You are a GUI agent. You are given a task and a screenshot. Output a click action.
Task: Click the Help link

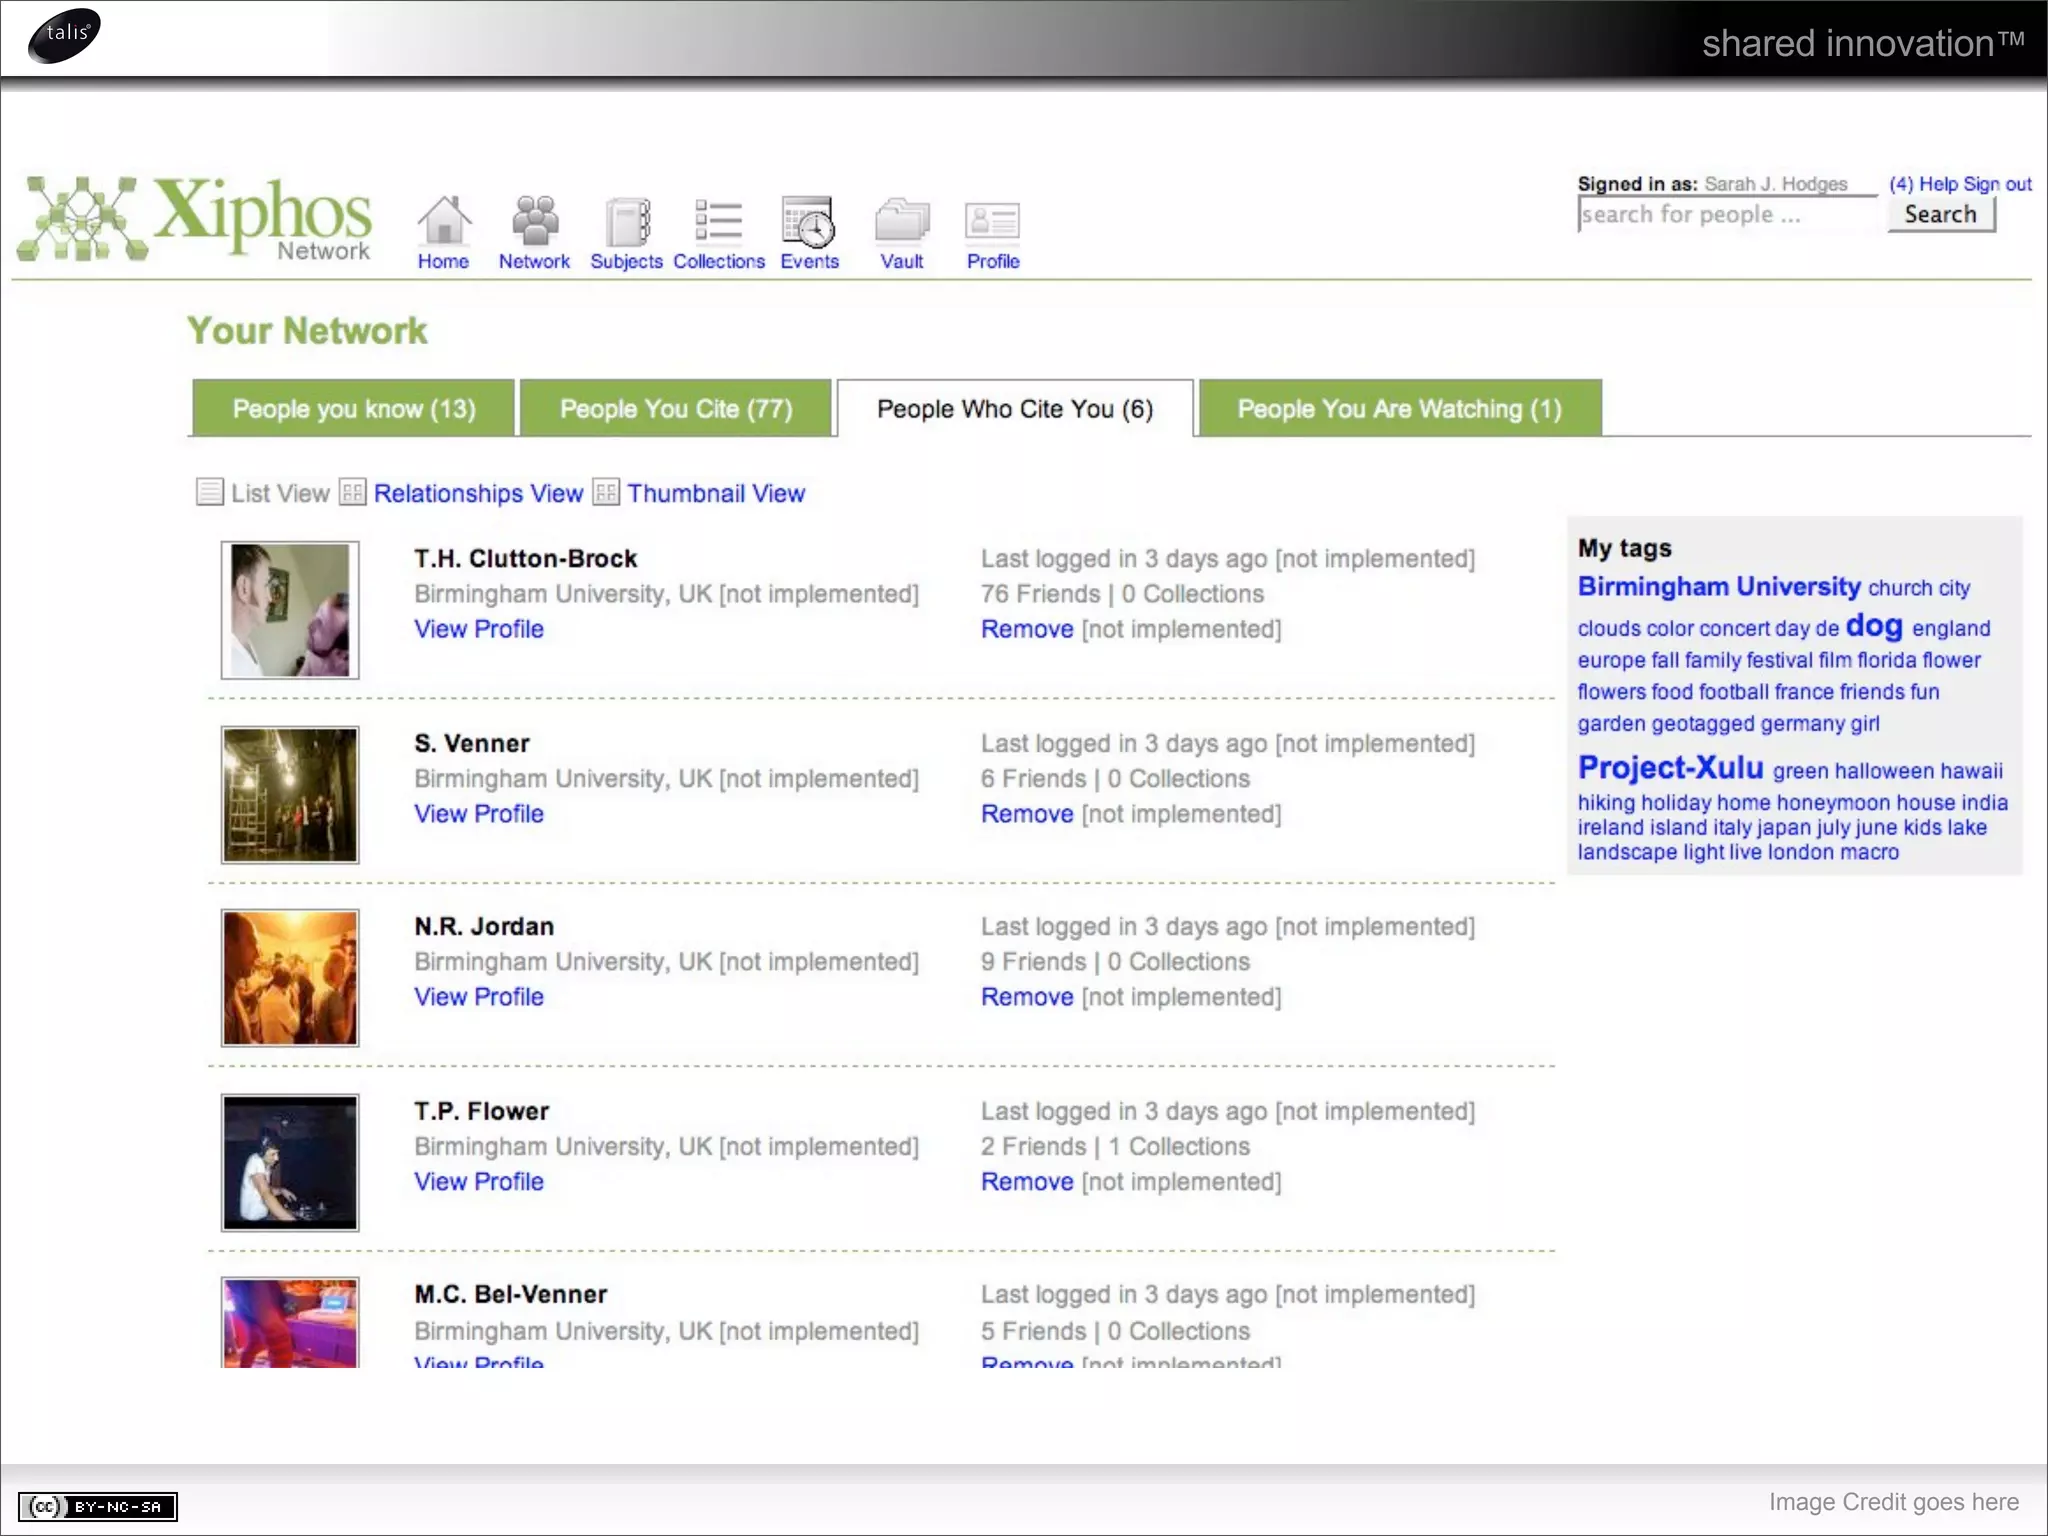click(1938, 184)
